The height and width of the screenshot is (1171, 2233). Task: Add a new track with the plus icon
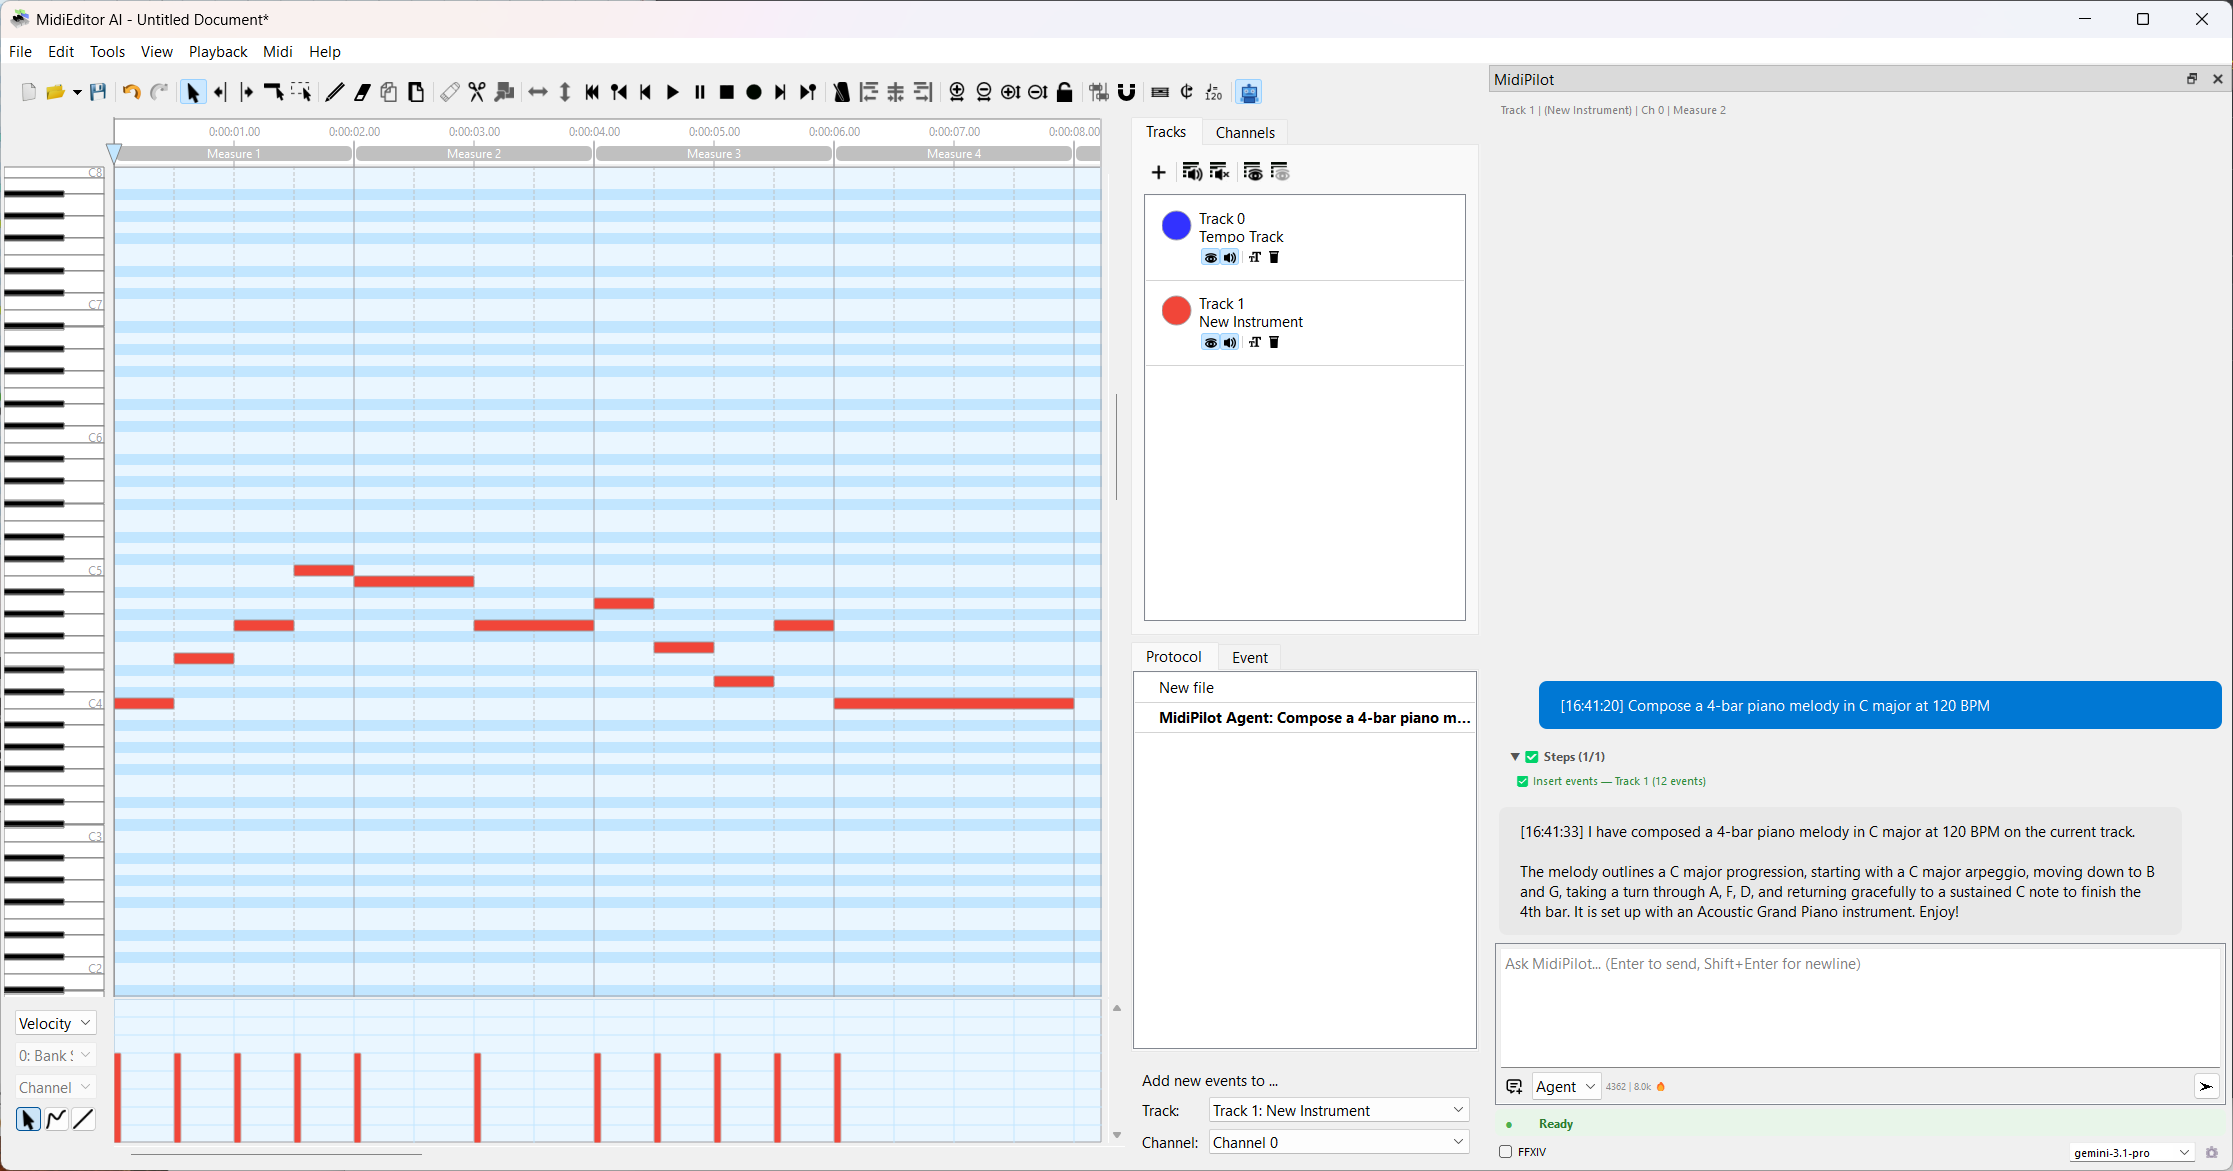[1159, 172]
